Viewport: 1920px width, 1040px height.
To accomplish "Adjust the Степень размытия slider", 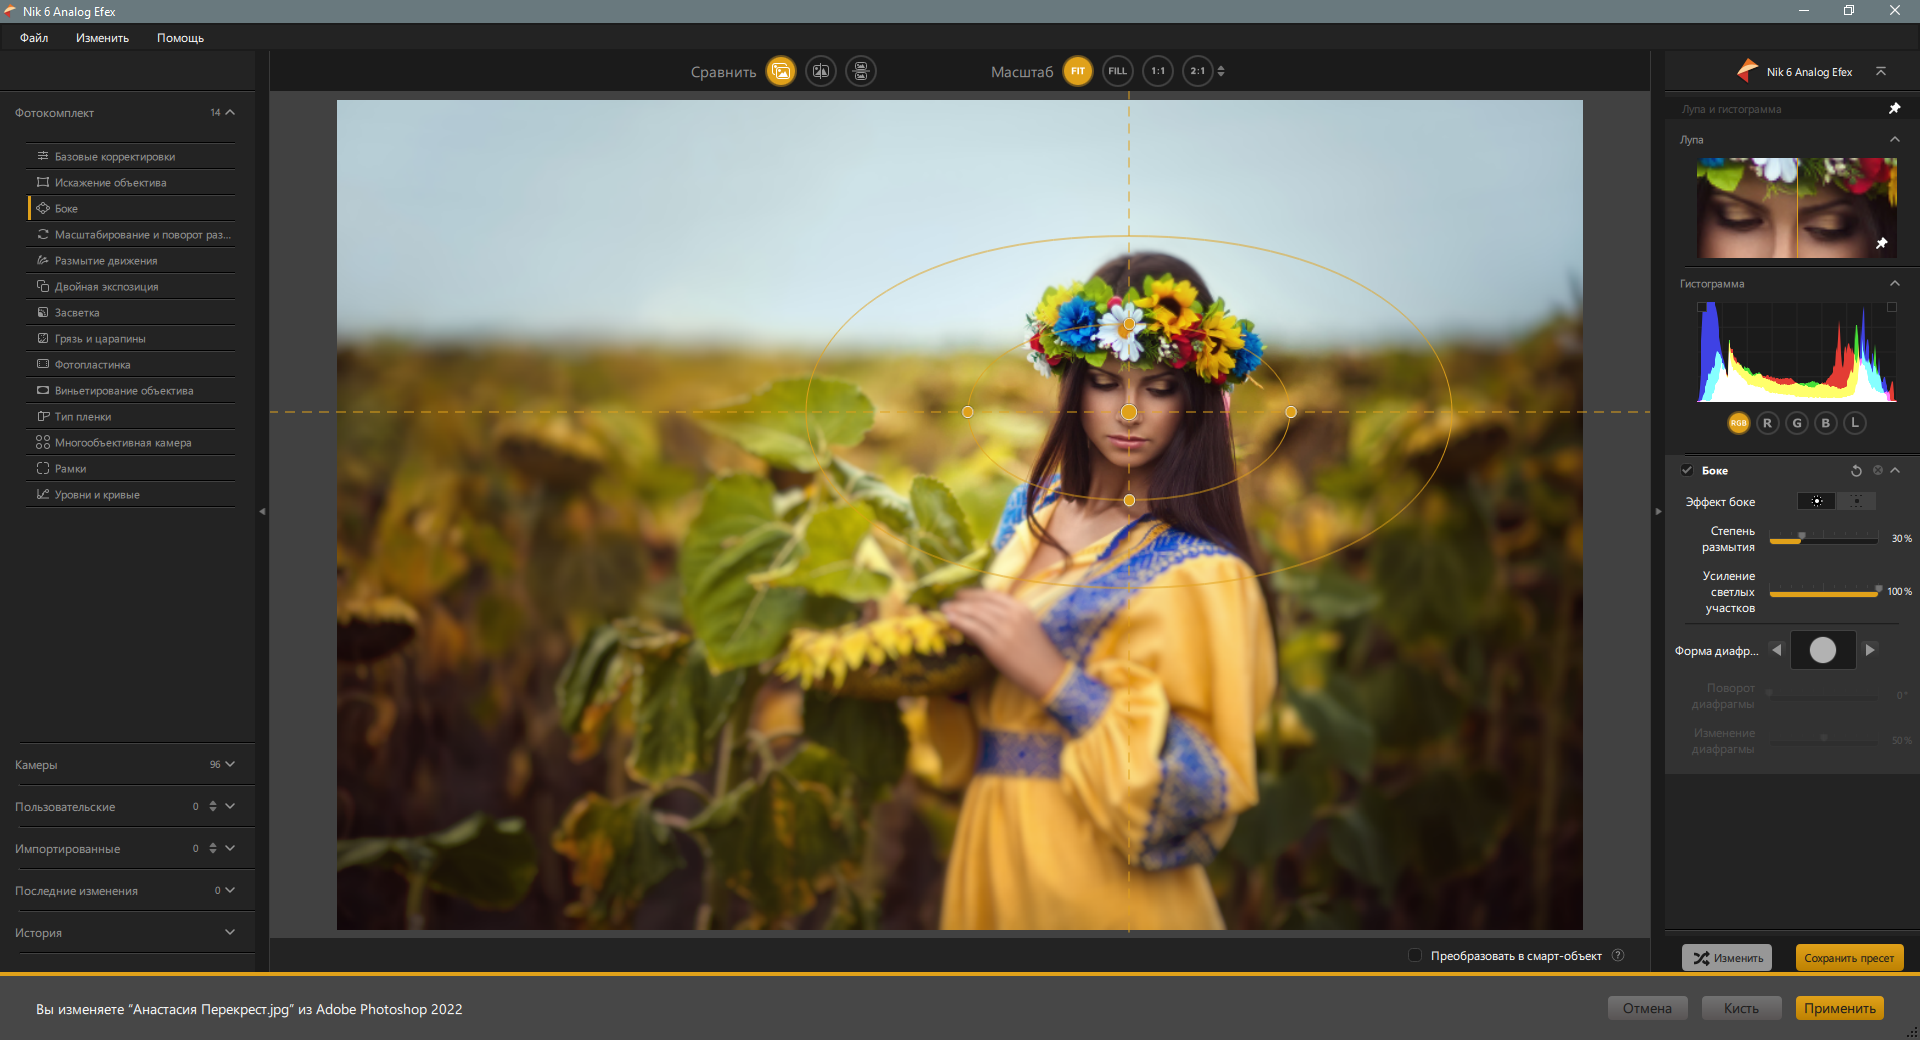I will coord(1824,539).
